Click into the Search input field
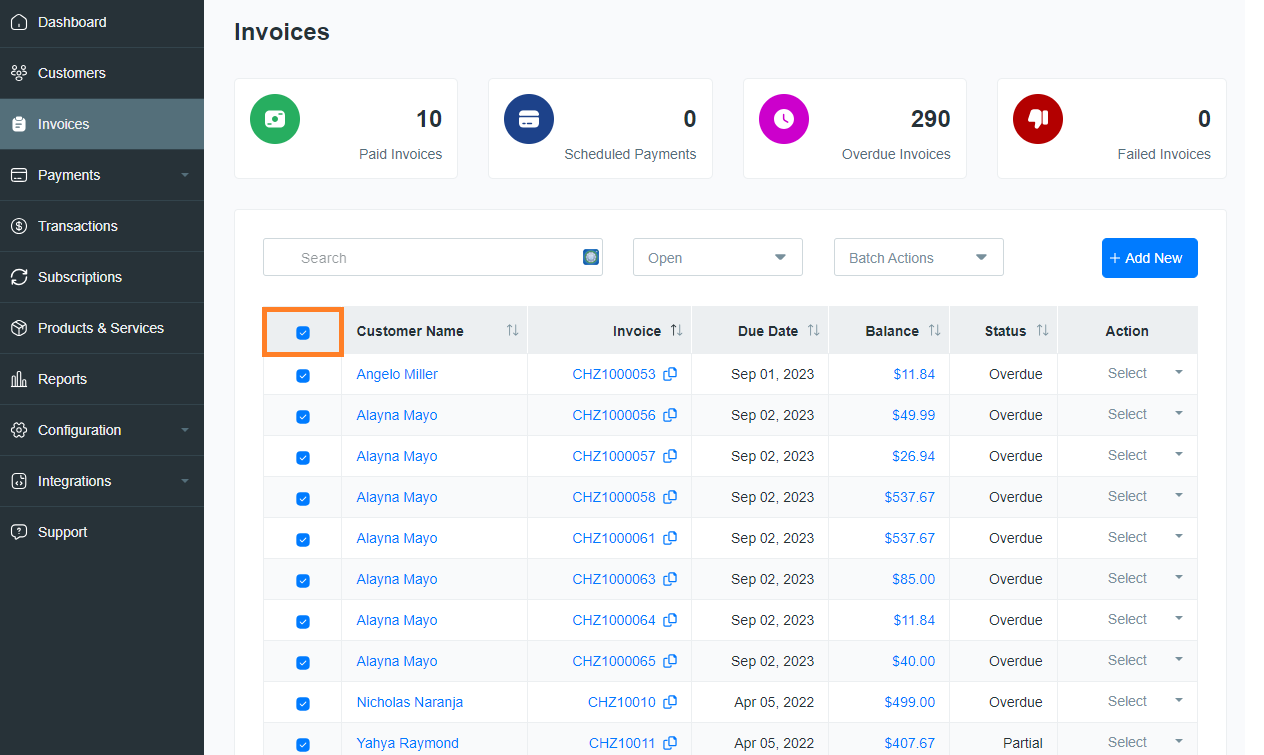Viewport: 1264px width, 755px height. pyautogui.click(x=433, y=257)
